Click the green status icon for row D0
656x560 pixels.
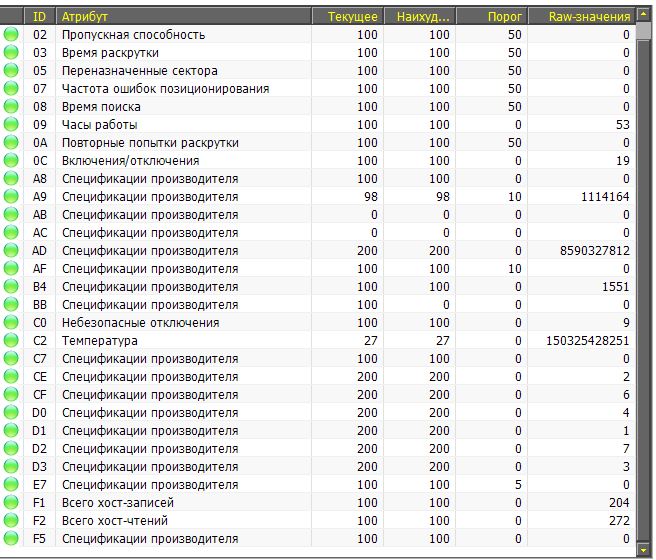(x=11, y=412)
